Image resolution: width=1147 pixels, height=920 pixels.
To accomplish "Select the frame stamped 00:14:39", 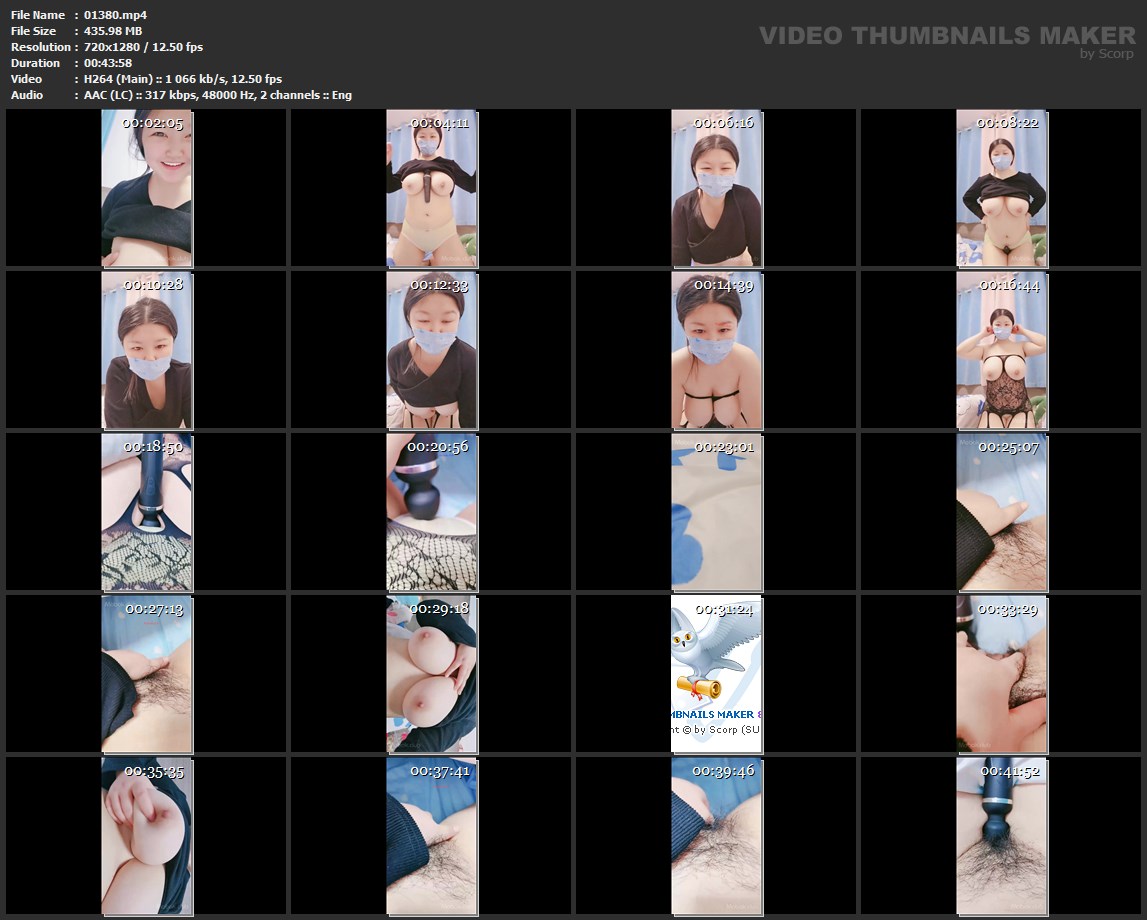I will click(716, 350).
